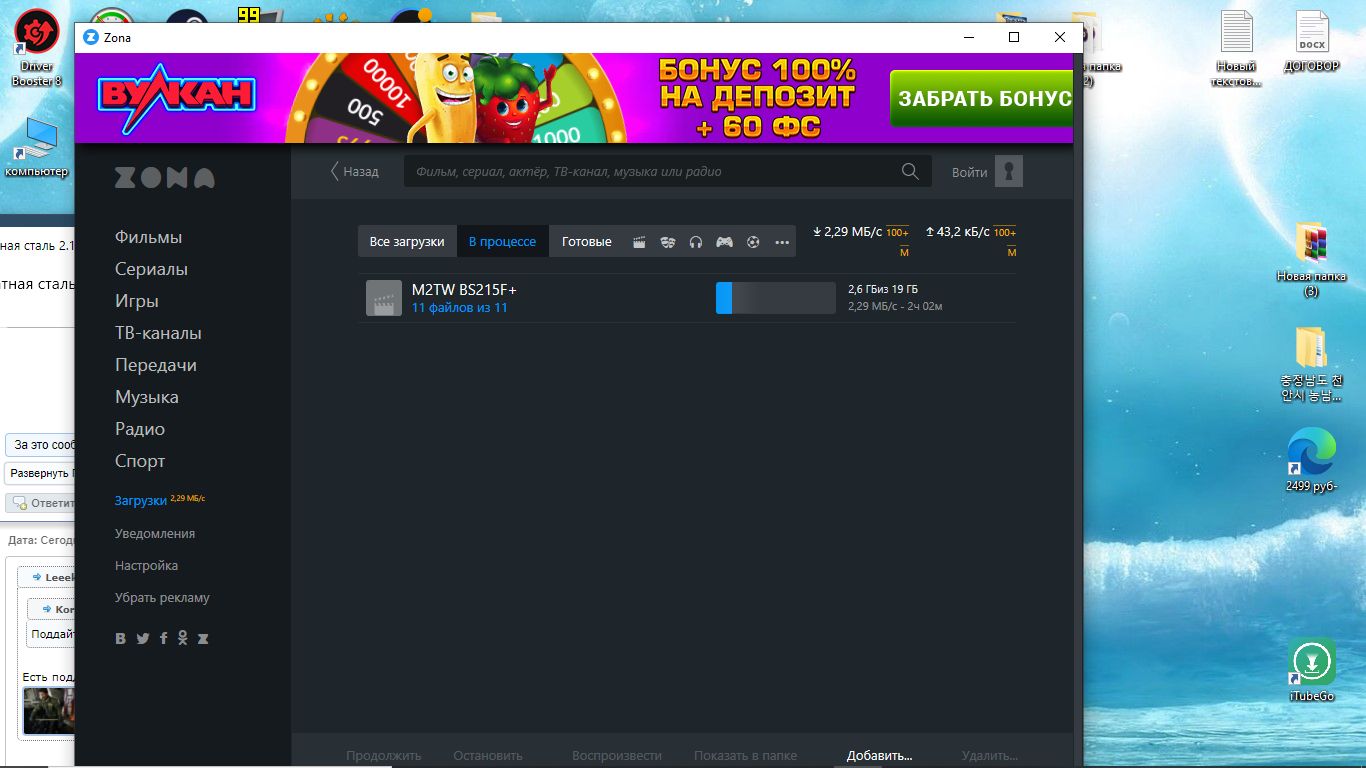Viewport: 1366px width, 768px height.
Task: Go back with the Назад arrow
Action: (335, 171)
